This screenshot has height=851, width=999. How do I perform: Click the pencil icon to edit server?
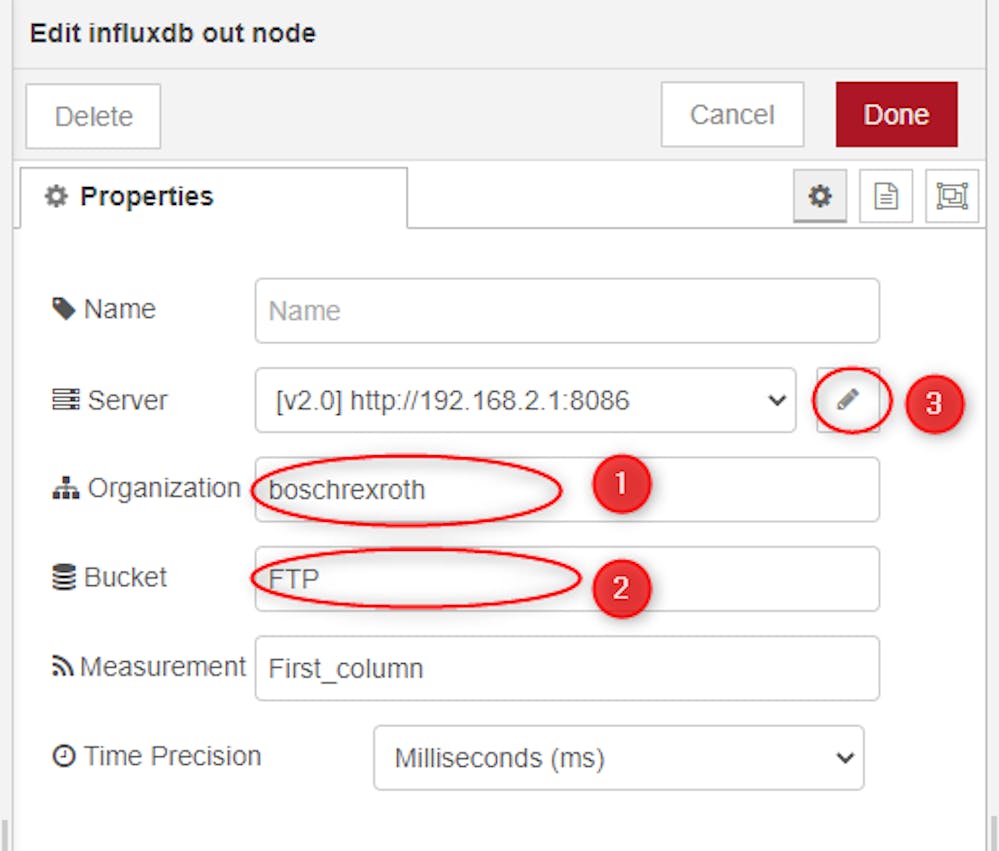coord(848,400)
